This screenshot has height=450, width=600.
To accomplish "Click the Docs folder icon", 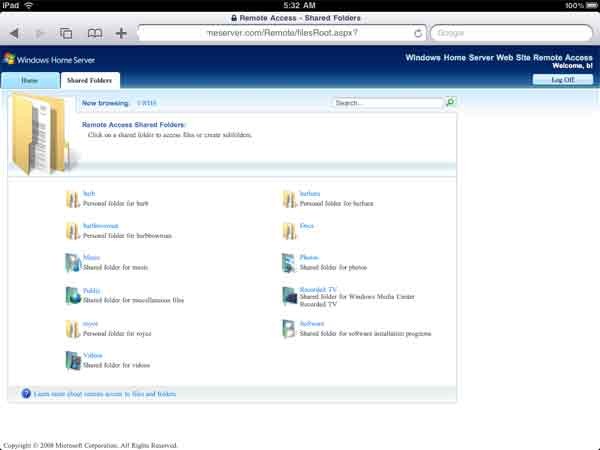I will point(289,232).
